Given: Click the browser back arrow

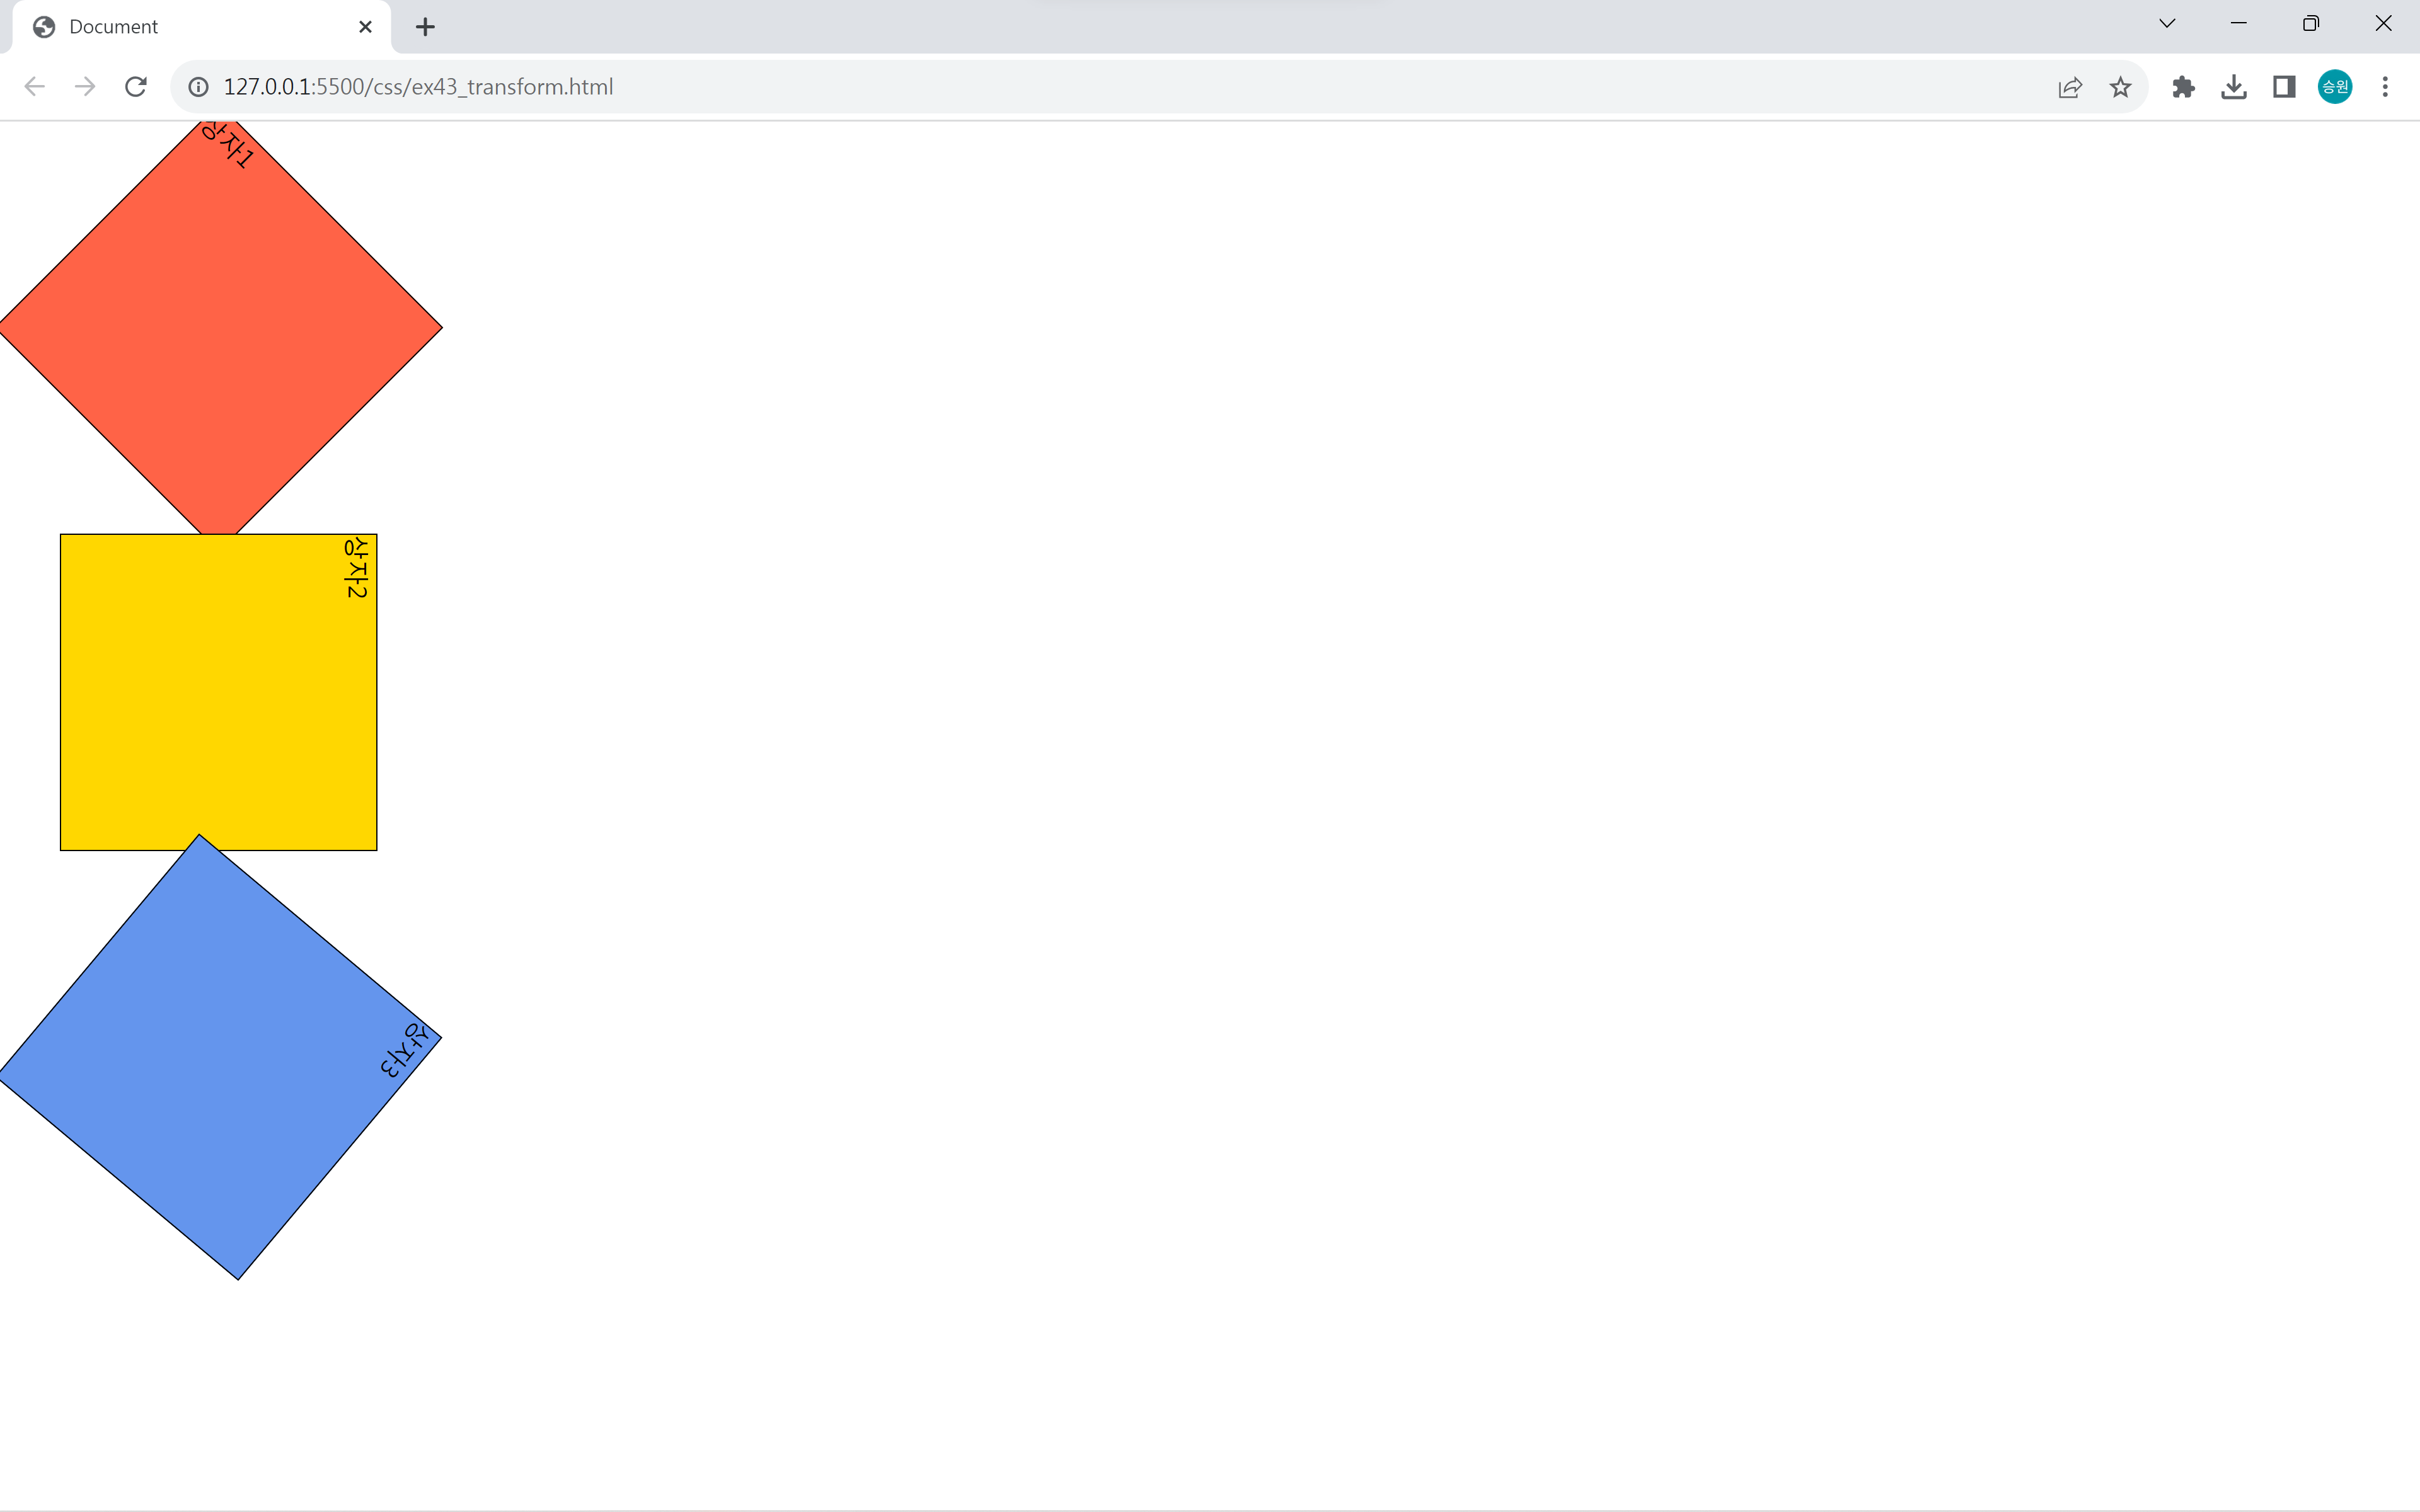Looking at the screenshot, I should coord(35,87).
